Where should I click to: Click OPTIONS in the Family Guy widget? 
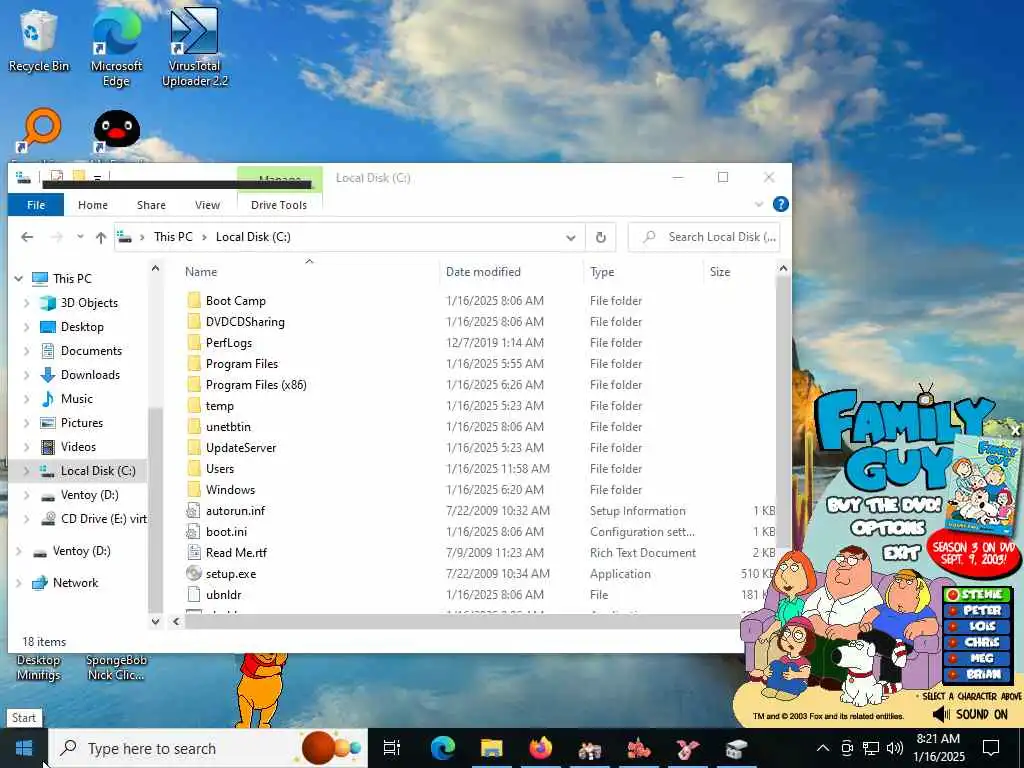(888, 527)
